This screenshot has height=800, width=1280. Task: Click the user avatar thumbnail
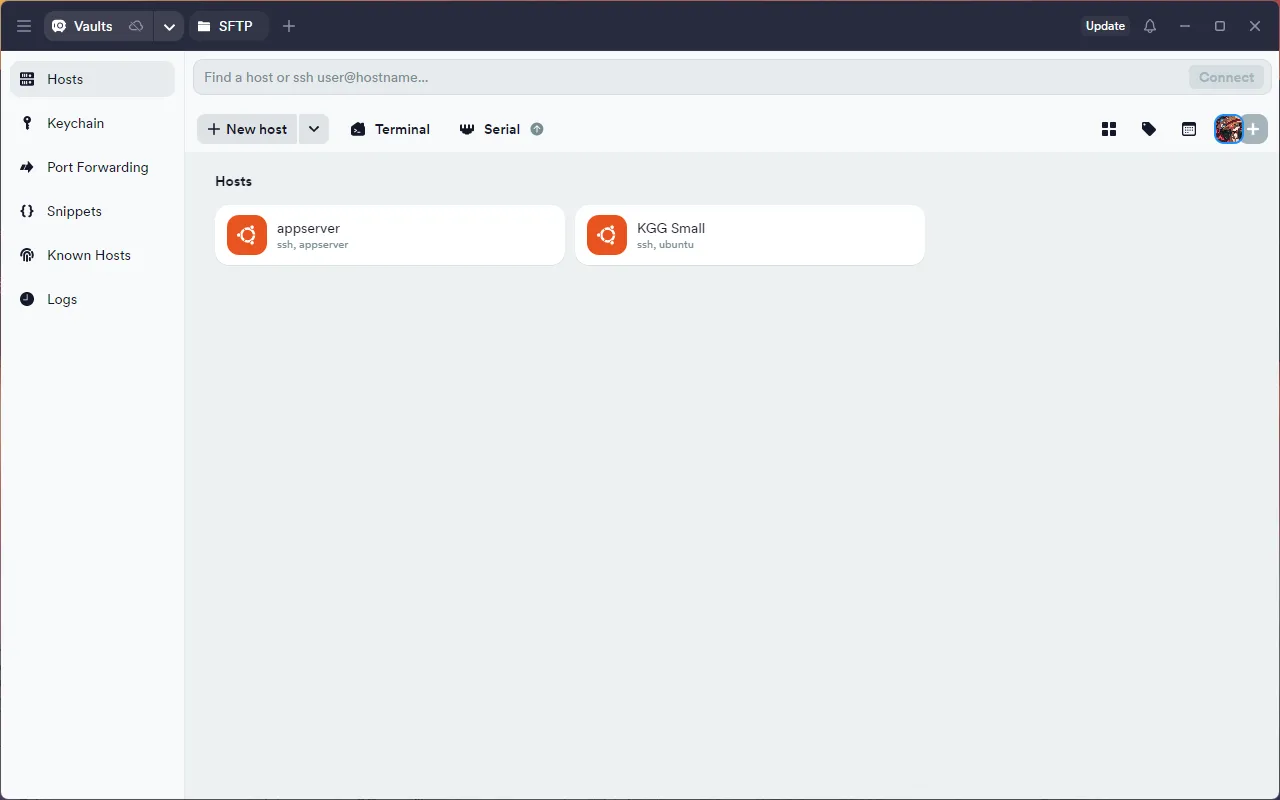click(1228, 129)
